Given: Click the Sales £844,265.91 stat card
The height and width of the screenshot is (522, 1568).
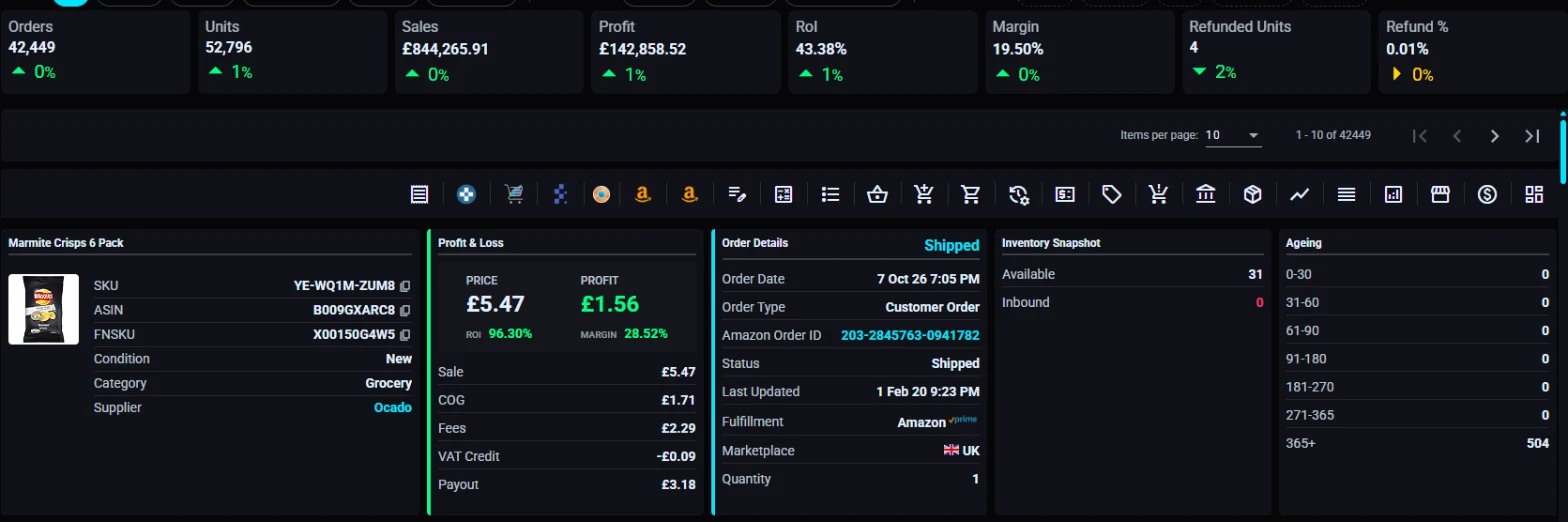Looking at the screenshot, I should (x=489, y=53).
